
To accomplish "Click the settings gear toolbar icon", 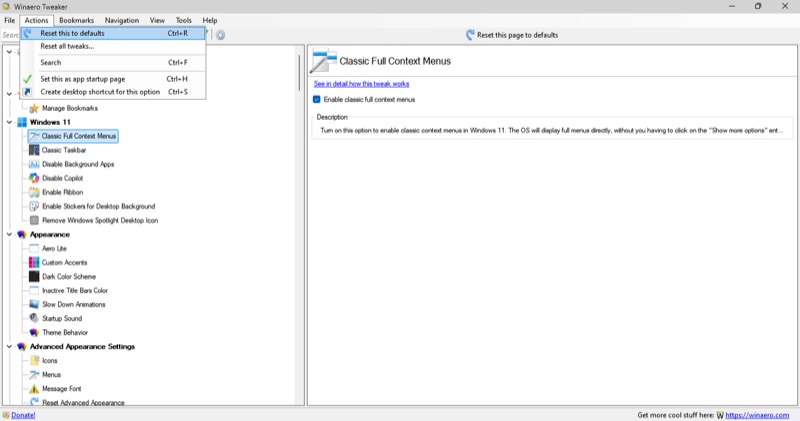I will click(220, 35).
